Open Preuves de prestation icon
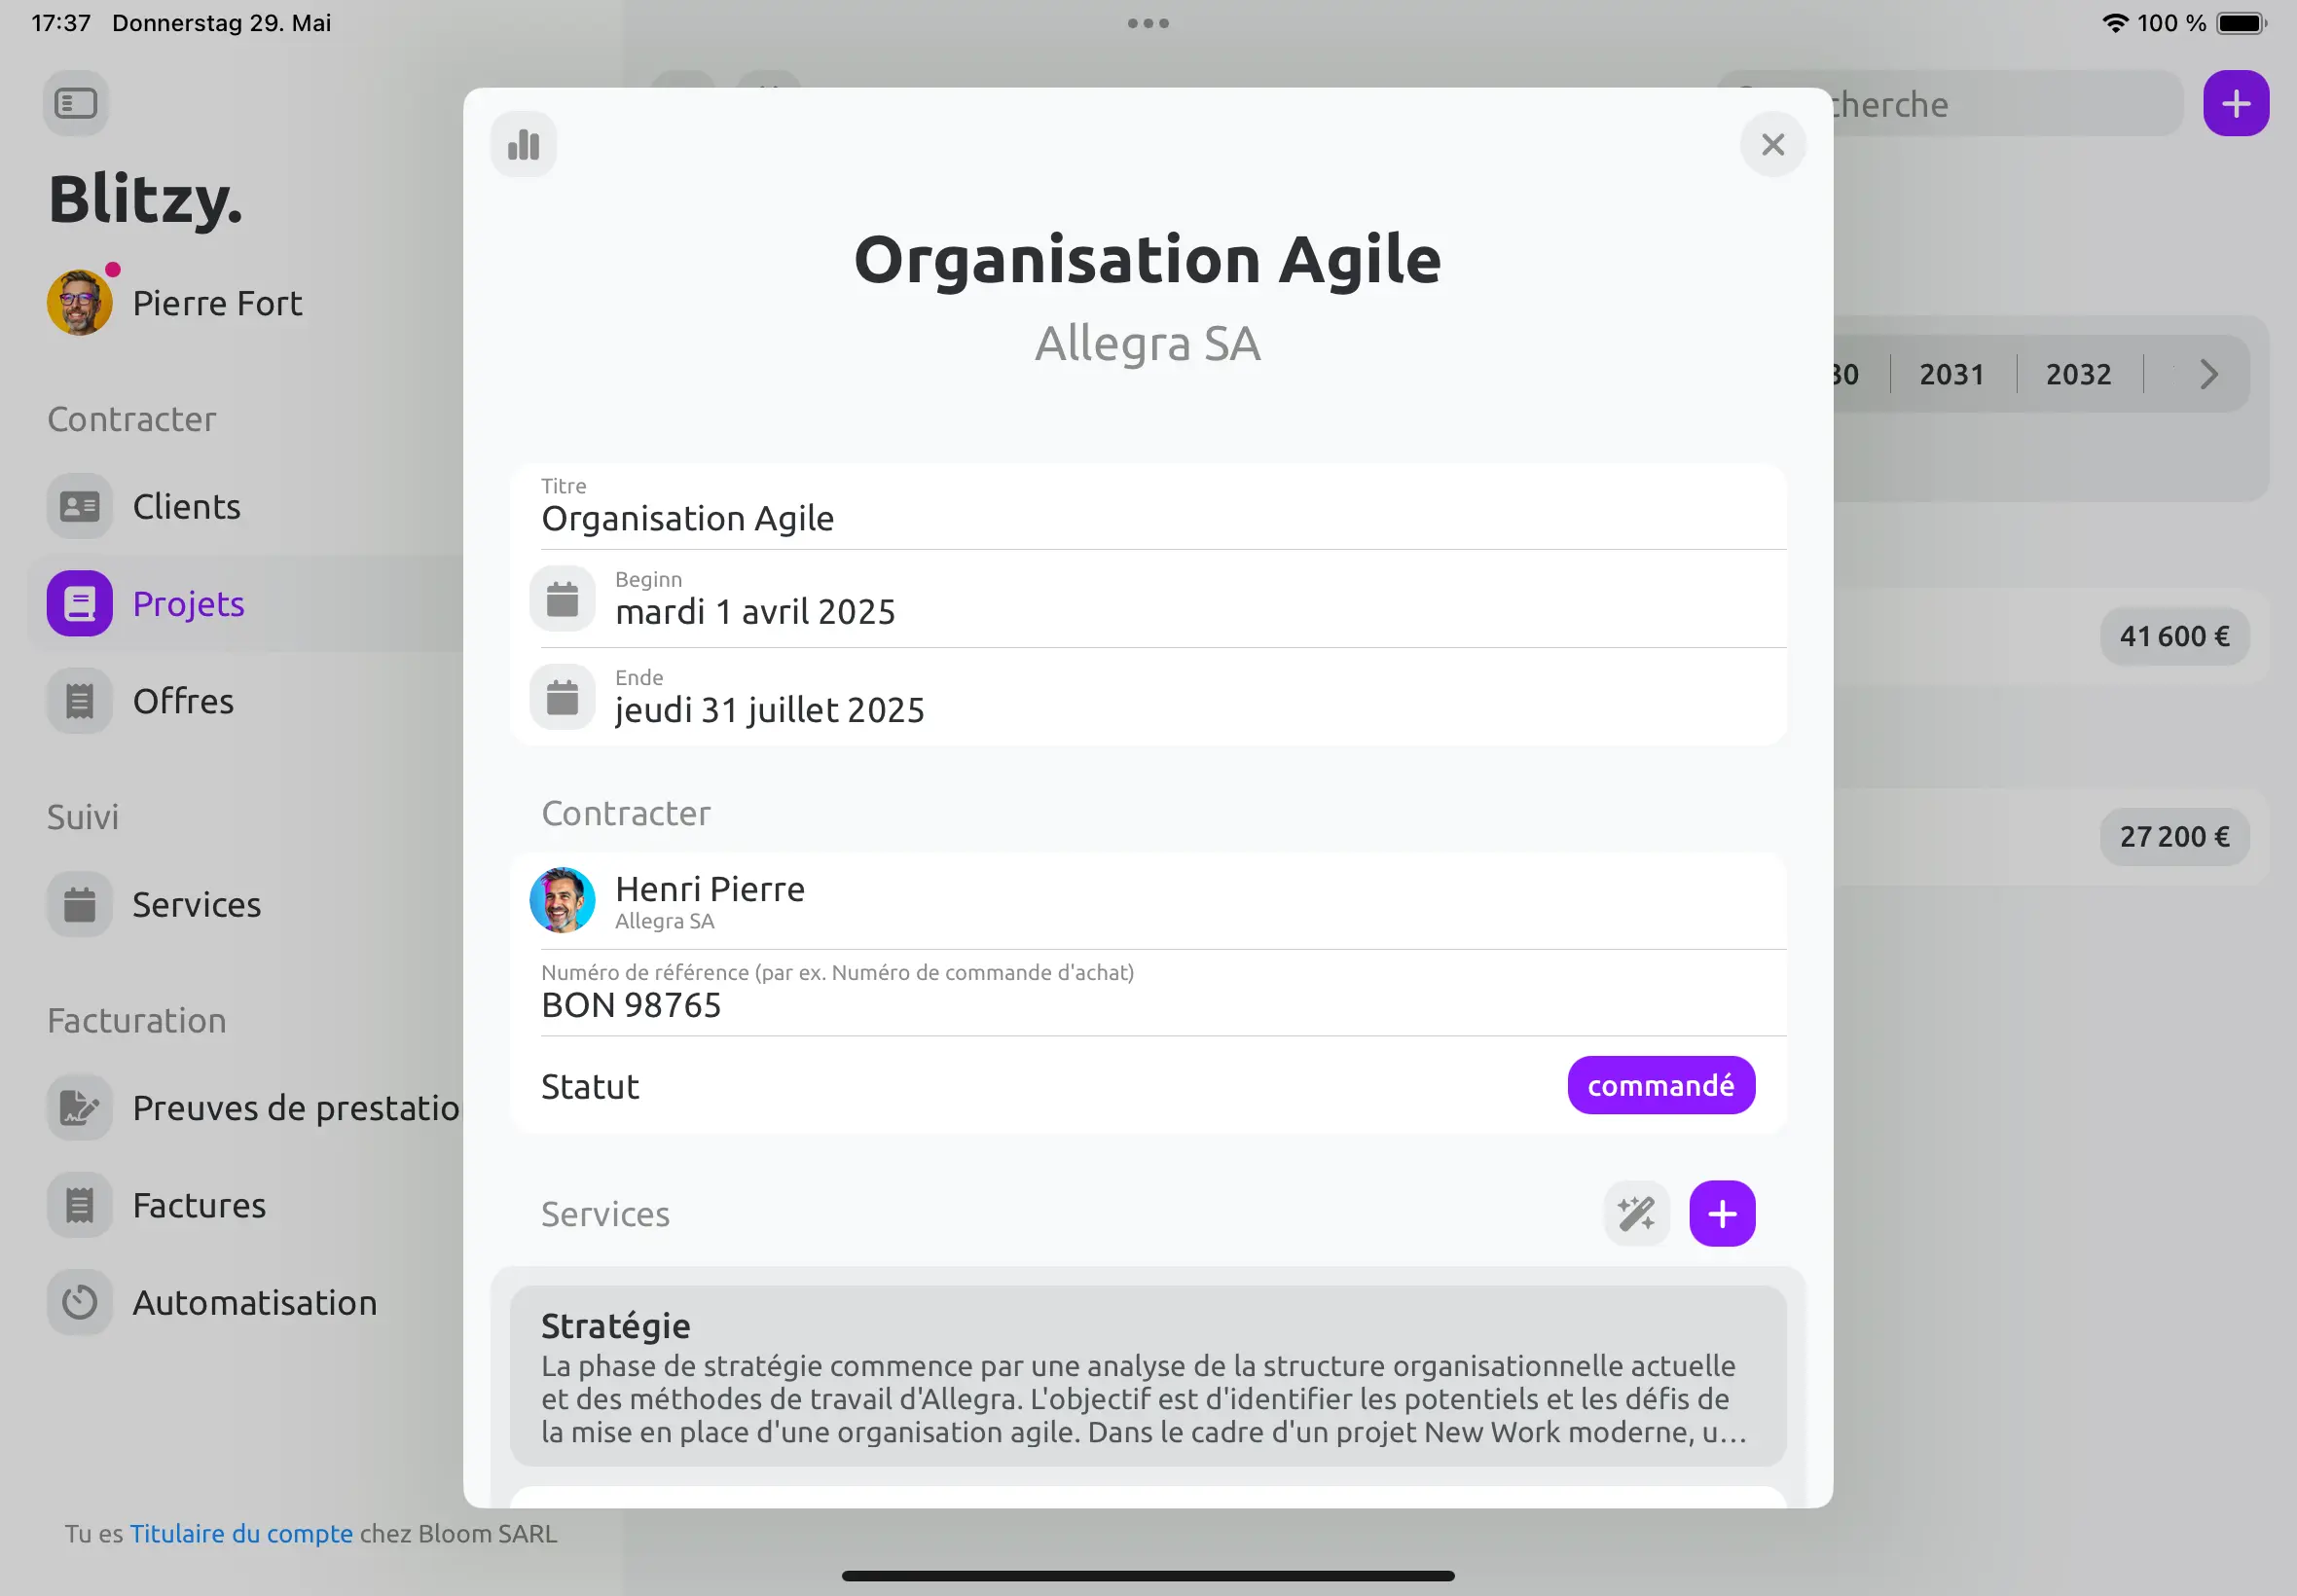2297x1596 pixels. click(79, 1107)
